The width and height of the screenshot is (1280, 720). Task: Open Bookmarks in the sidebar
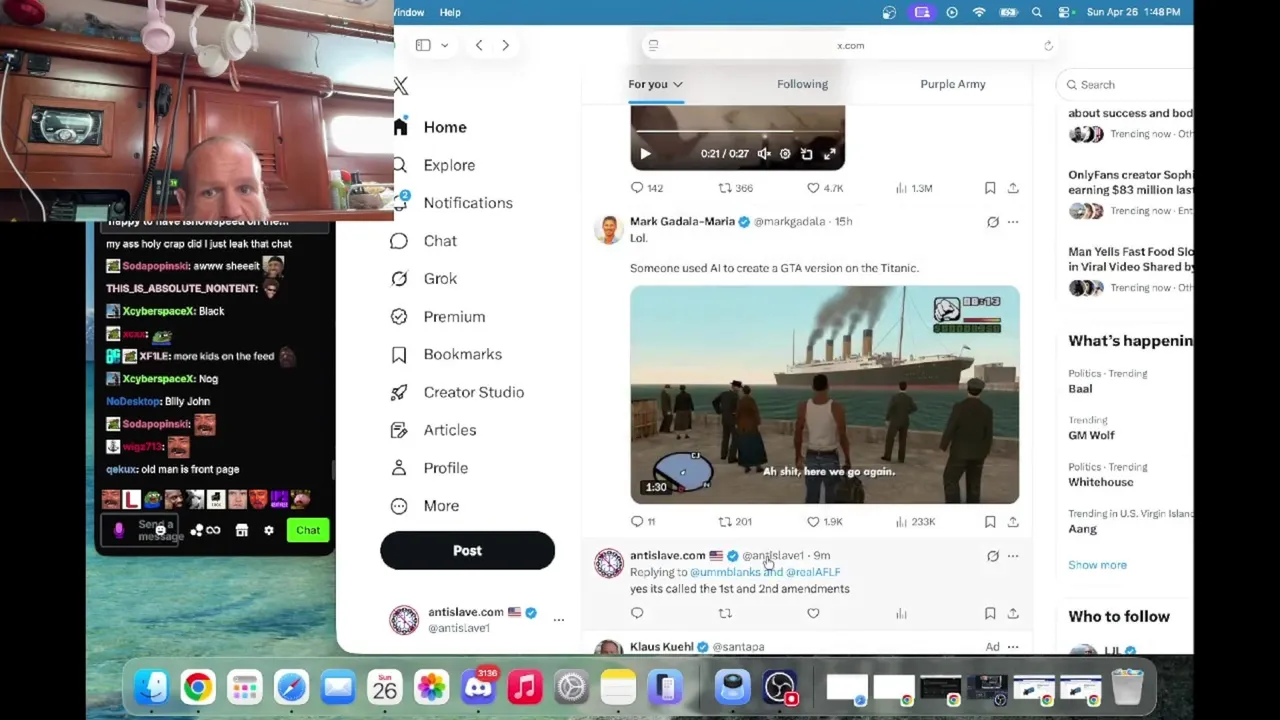[x=447, y=354]
